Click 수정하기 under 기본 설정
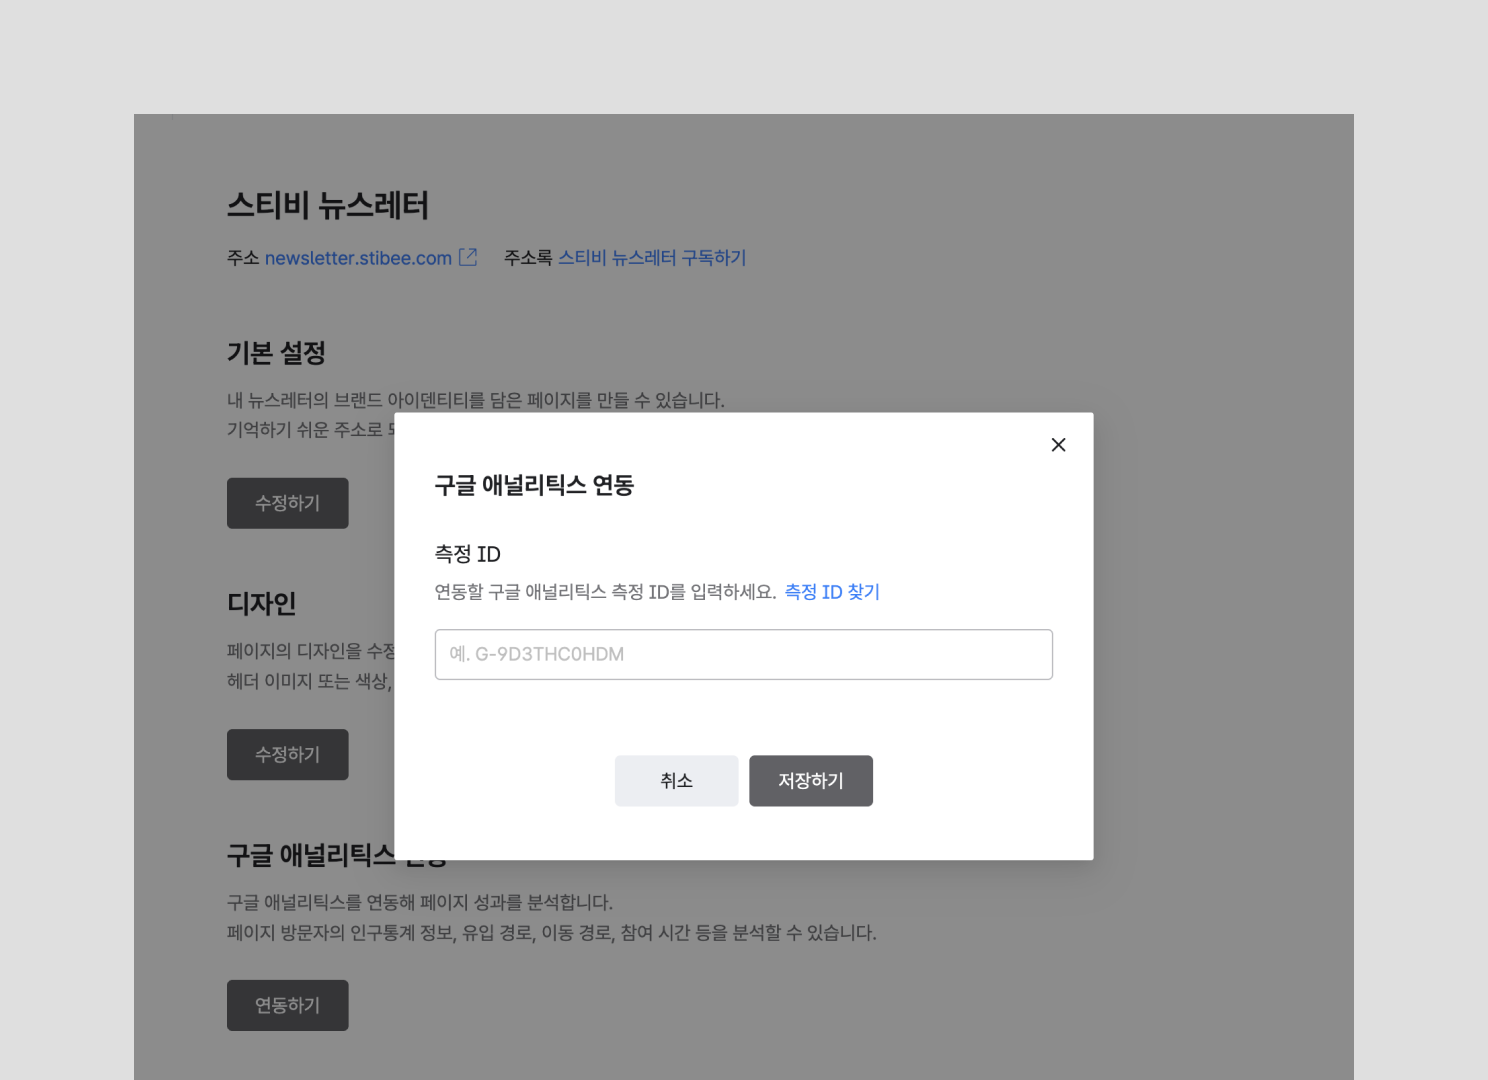This screenshot has width=1488, height=1080. click(x=288, y=503)
